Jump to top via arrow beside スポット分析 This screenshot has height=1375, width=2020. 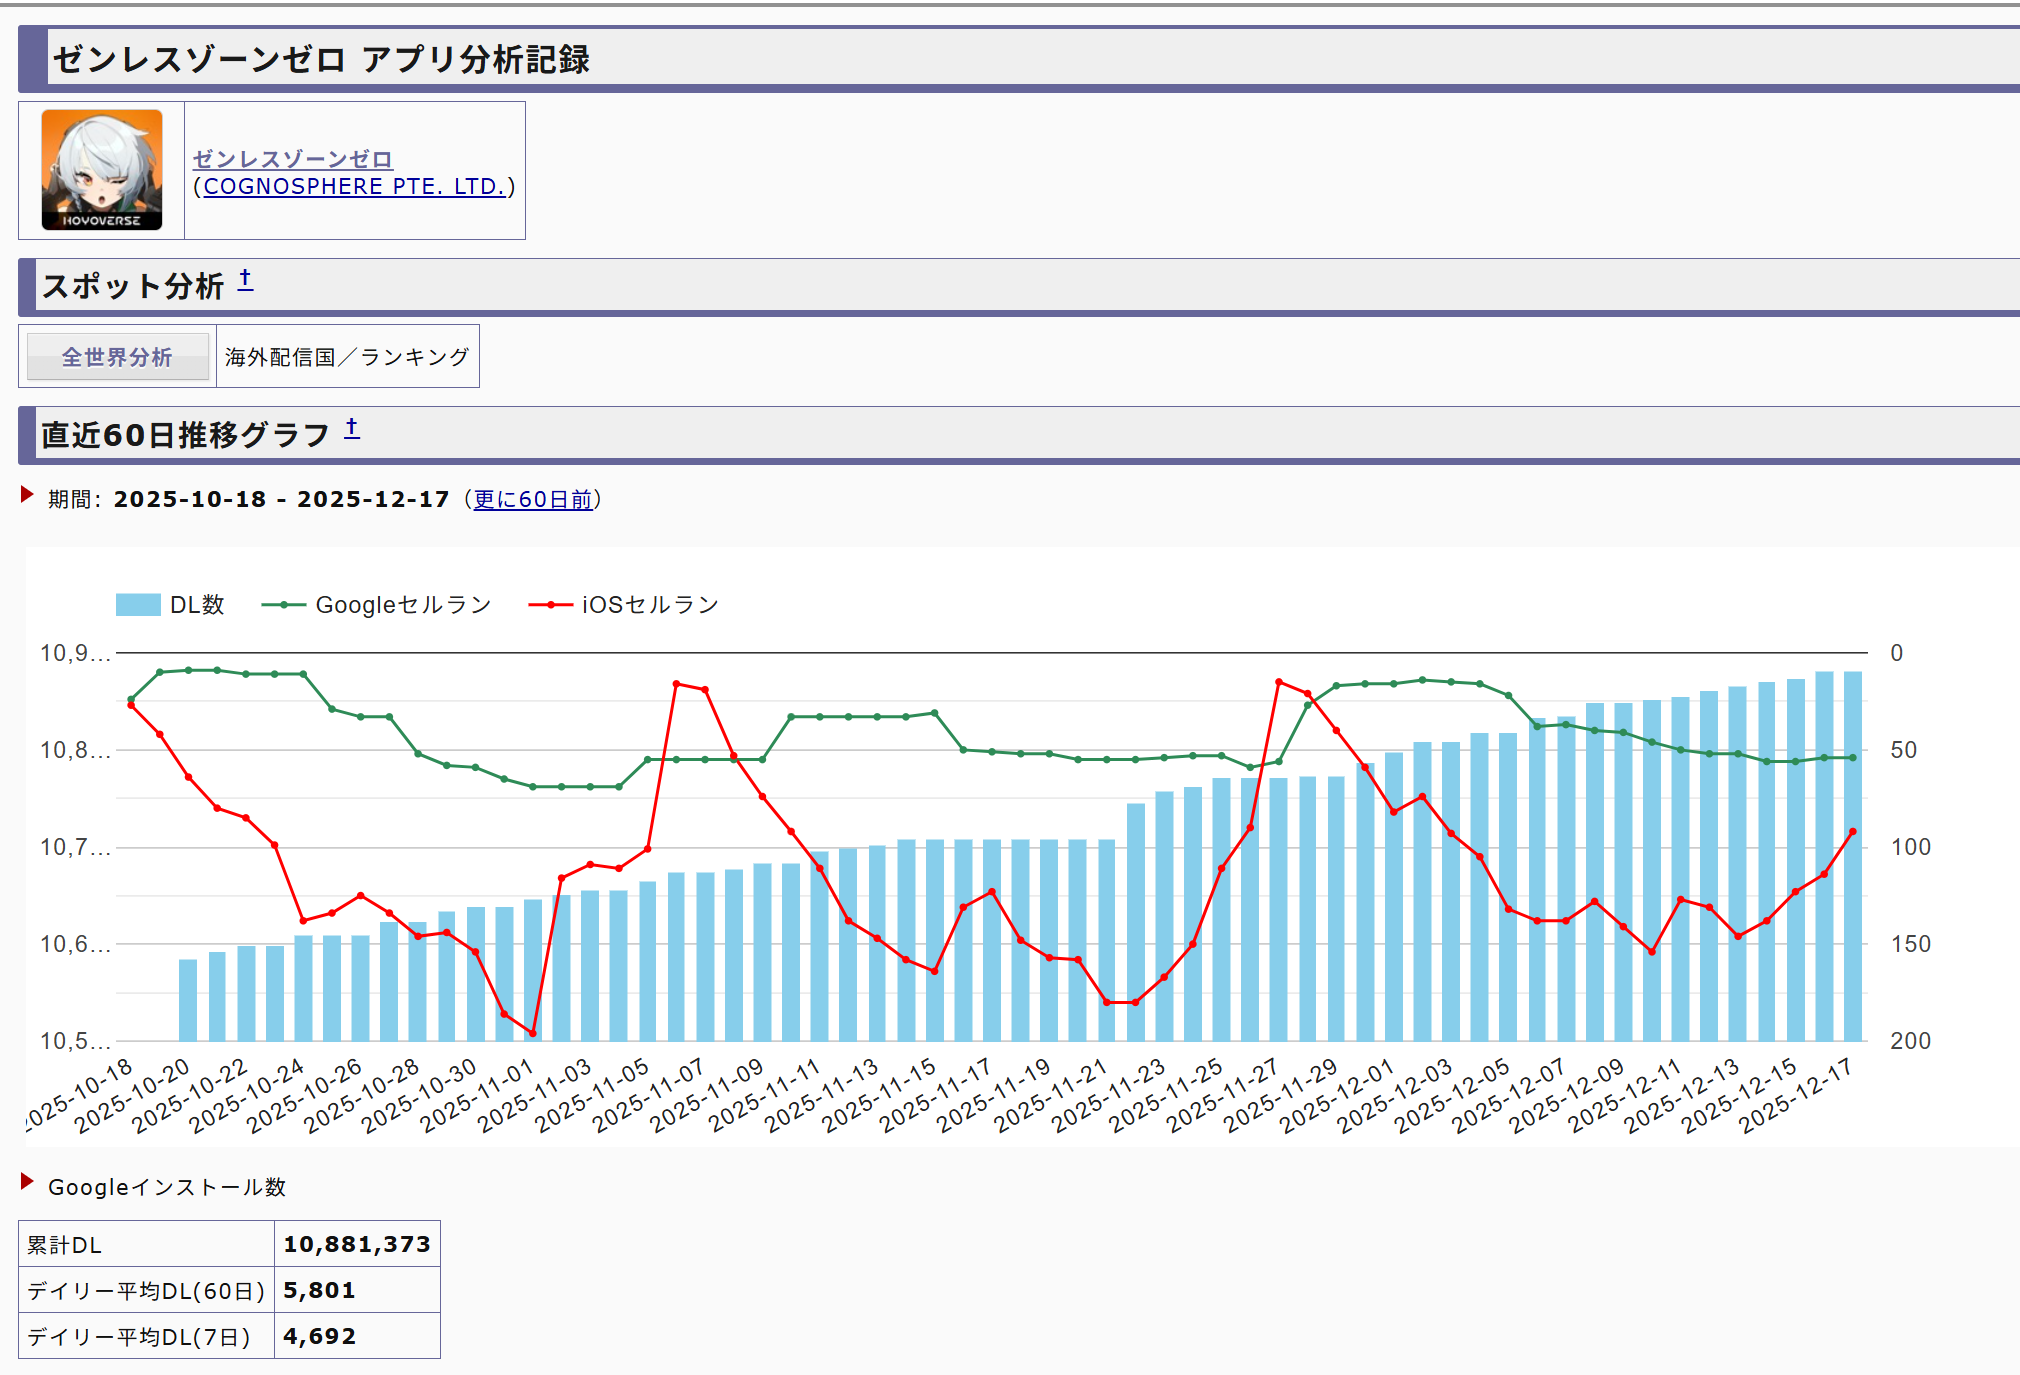(x=245, y=280)
